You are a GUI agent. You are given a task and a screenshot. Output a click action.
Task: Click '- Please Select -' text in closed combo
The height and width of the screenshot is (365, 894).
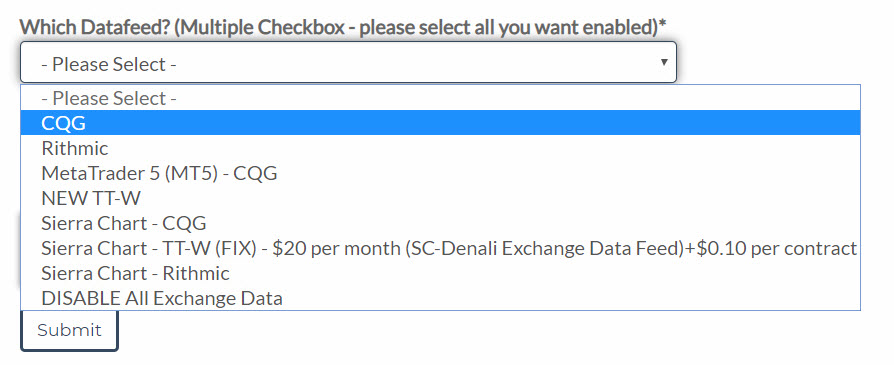coord(109,64)
